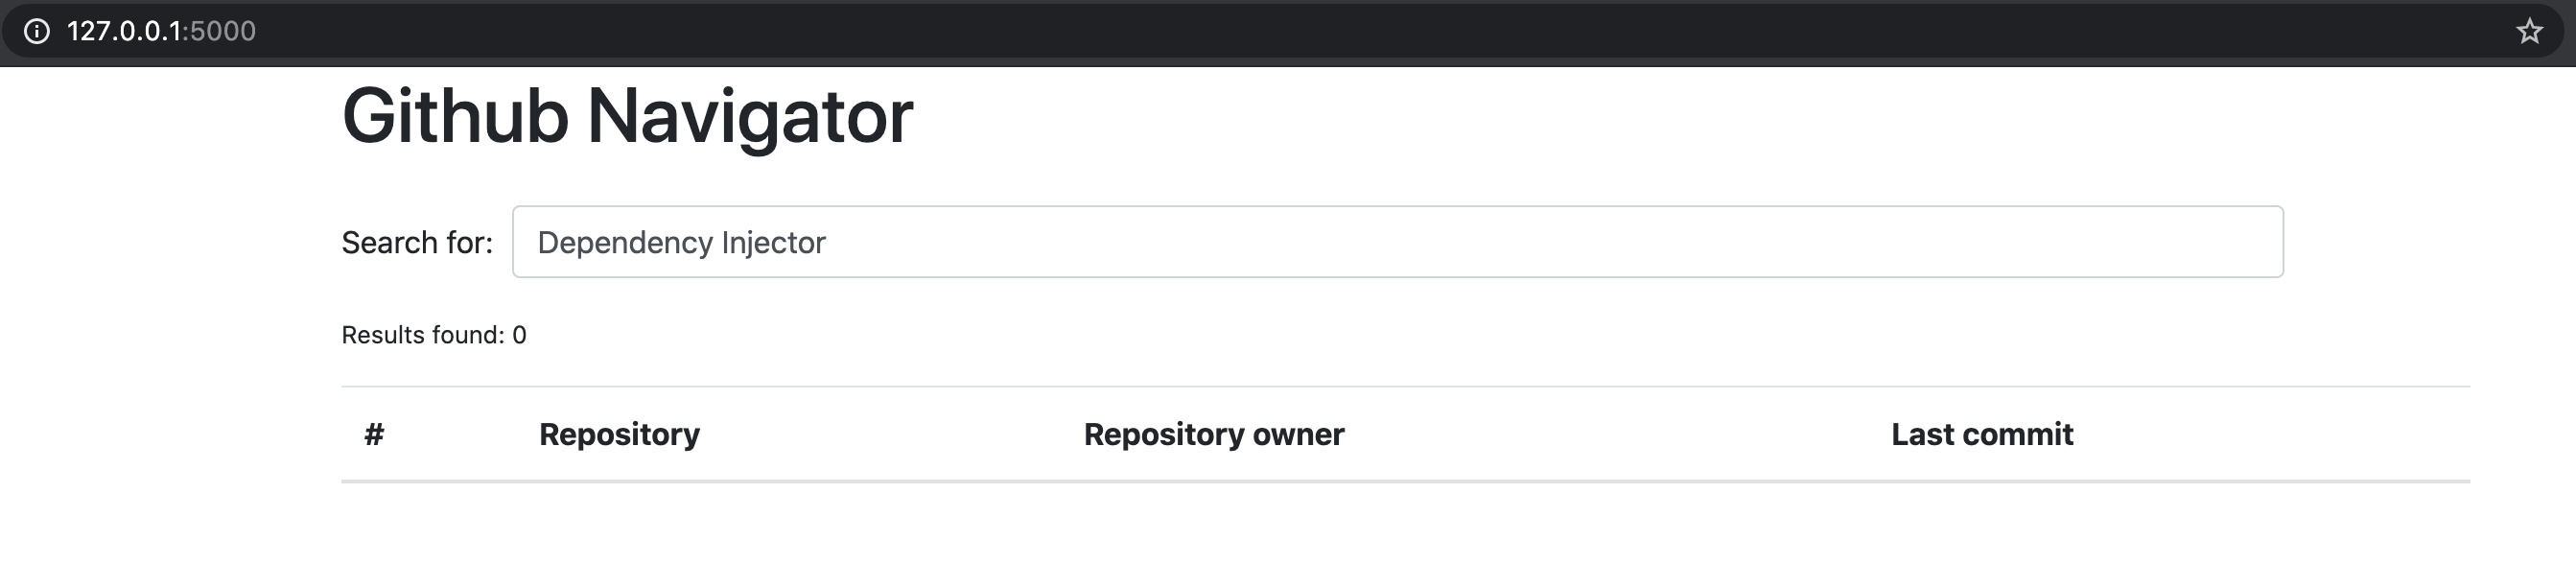Focus the Dependency Injector search field
2576x564 pixels.
[x=1397, y=242]
